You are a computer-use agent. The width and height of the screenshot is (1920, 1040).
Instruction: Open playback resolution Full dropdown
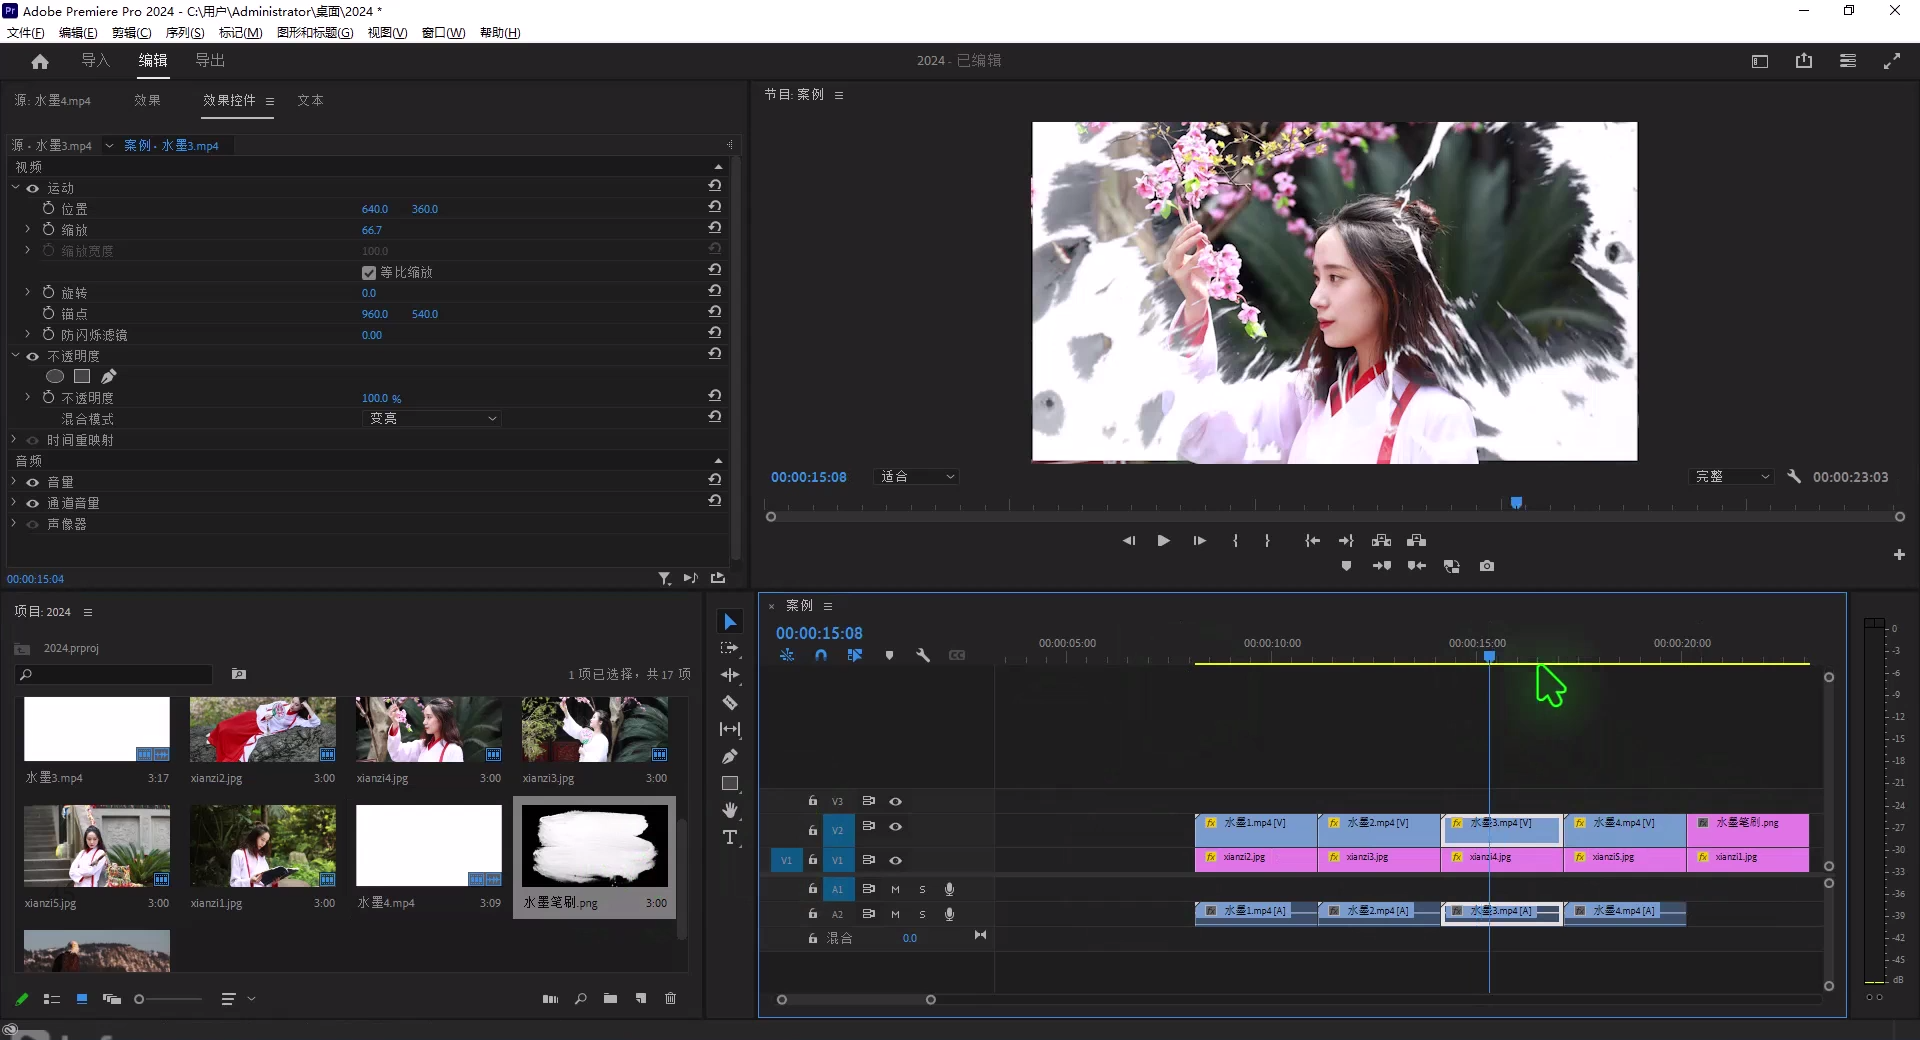tap(1732, 477)
